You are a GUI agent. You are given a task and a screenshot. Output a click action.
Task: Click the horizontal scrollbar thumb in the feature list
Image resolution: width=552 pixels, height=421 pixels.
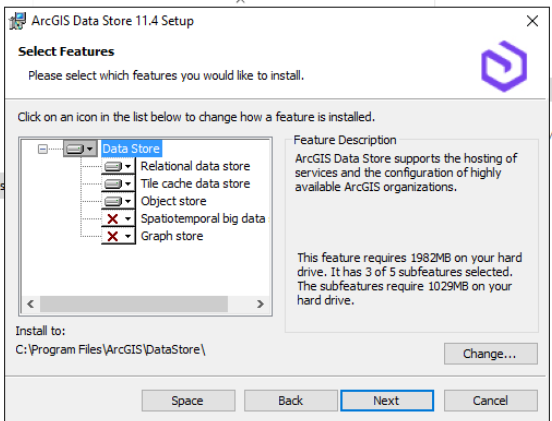[134, 304]
